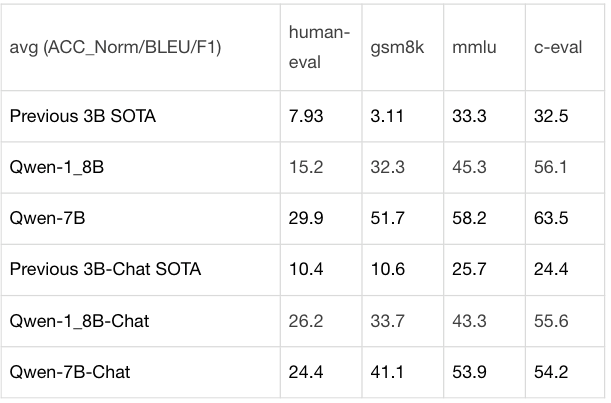This screenshot has height=403, width=611.
Task: Select the Previous 3B SOTA row label
Action: tap(83, 116)
